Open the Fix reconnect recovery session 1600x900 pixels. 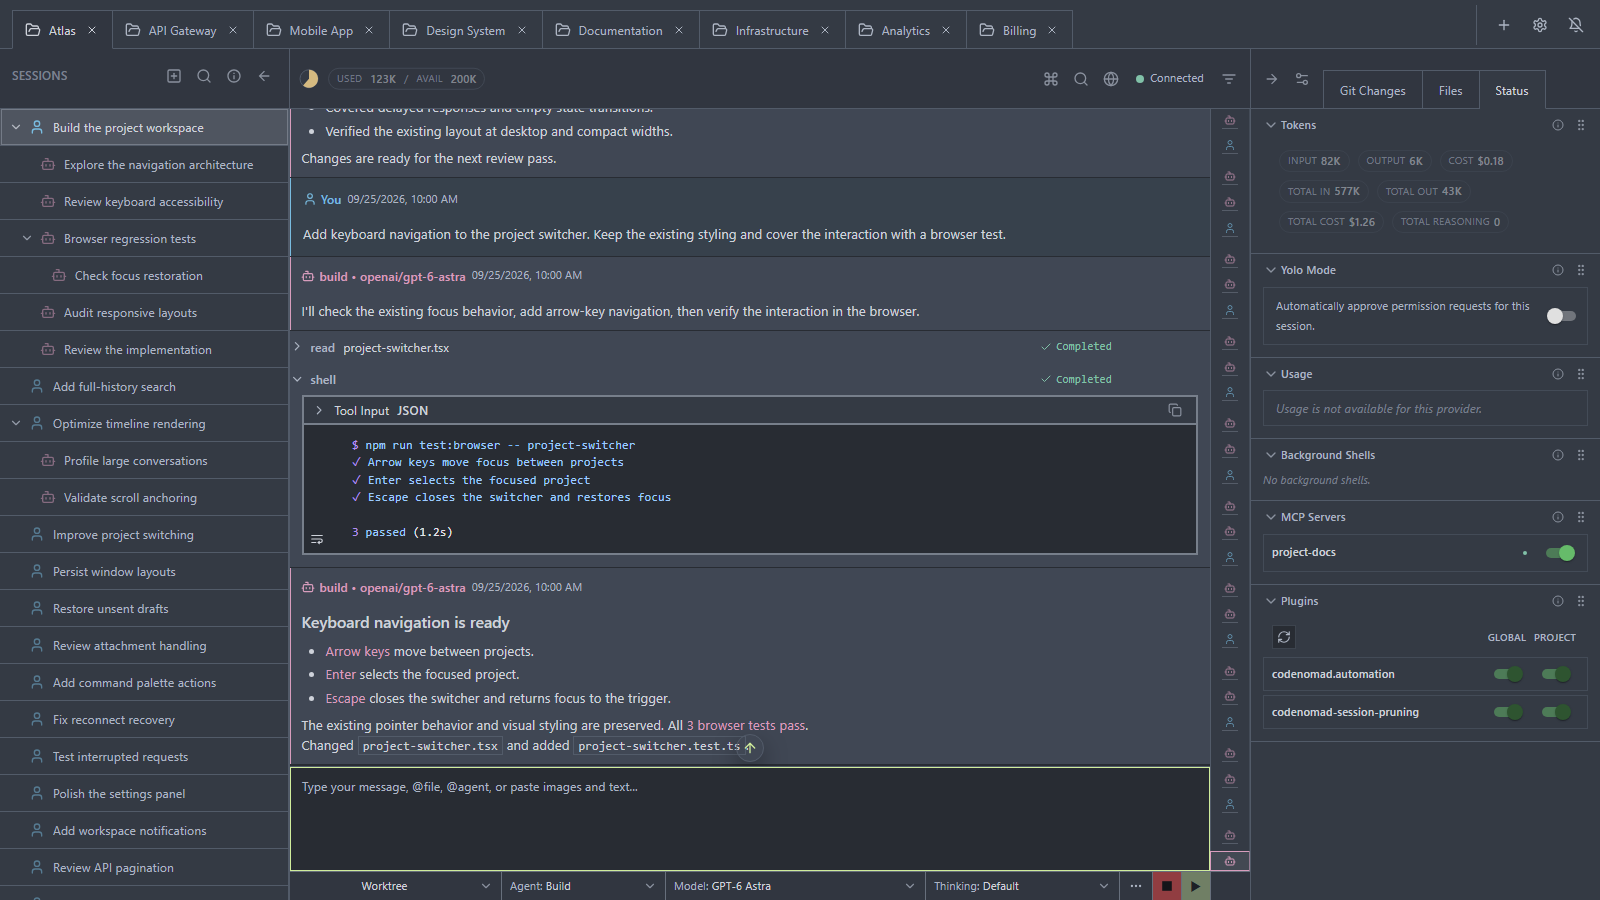(x=144, y=720)
